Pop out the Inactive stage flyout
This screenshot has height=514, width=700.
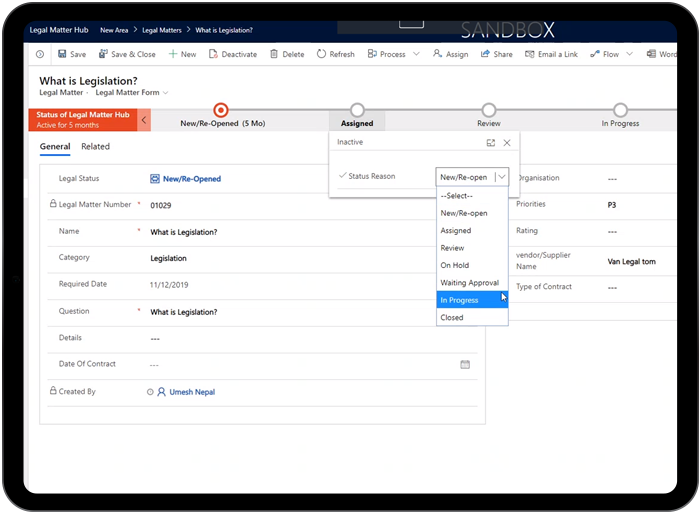click(x=491, y=143)
